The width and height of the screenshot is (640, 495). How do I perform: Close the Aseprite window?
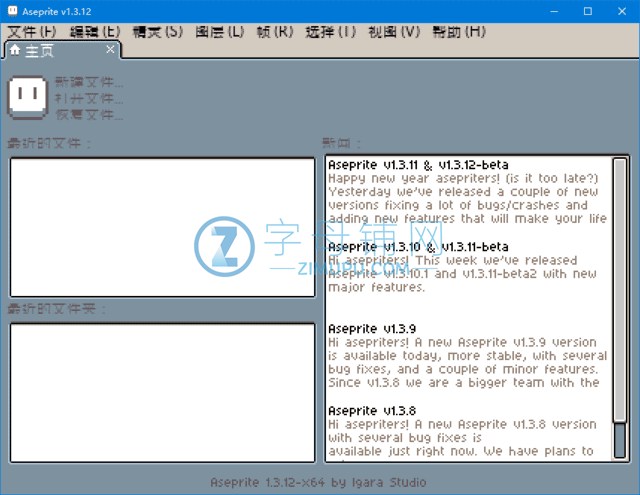click(622, 11)
